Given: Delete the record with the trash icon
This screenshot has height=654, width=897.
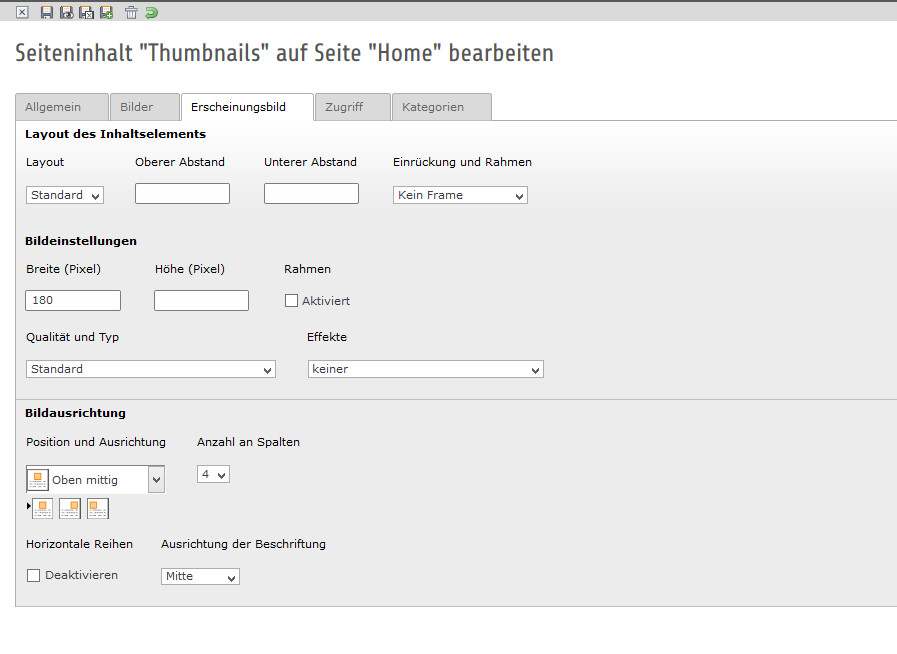Looking at the screenshot, I should [131, 12].
